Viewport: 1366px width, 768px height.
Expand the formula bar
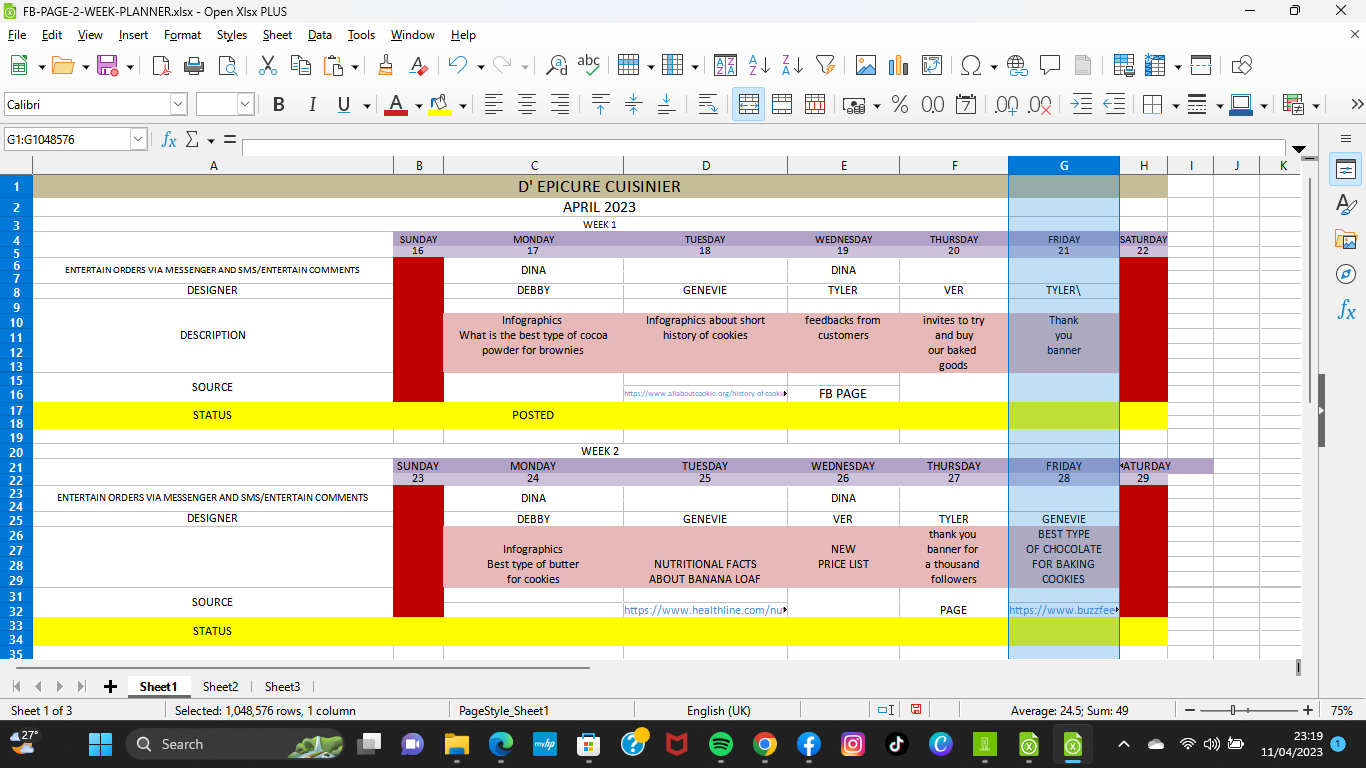(x=1300, y=148)
